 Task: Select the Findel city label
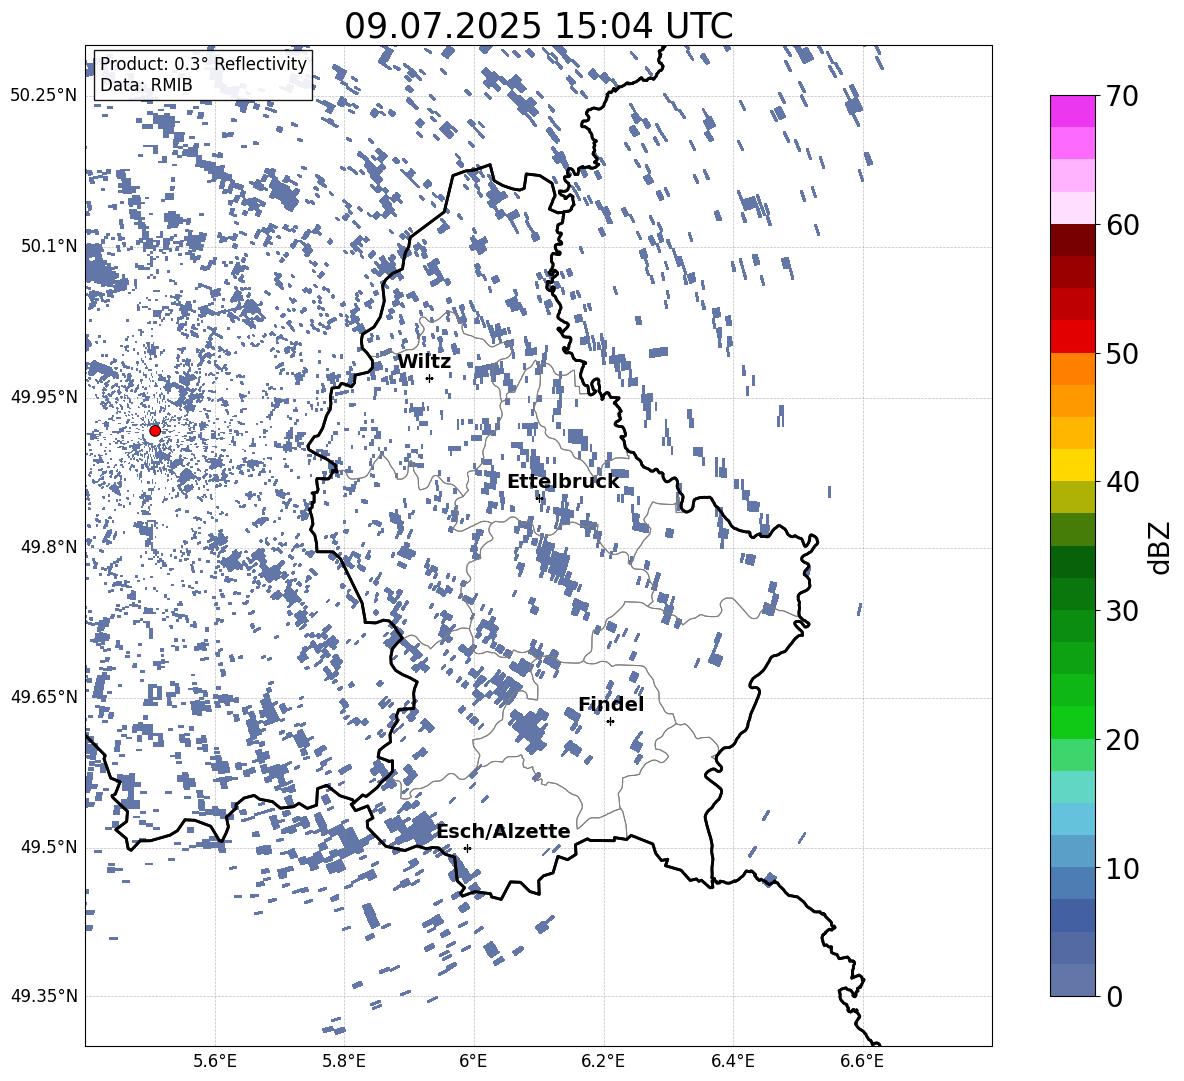click(x=611, y=704)
